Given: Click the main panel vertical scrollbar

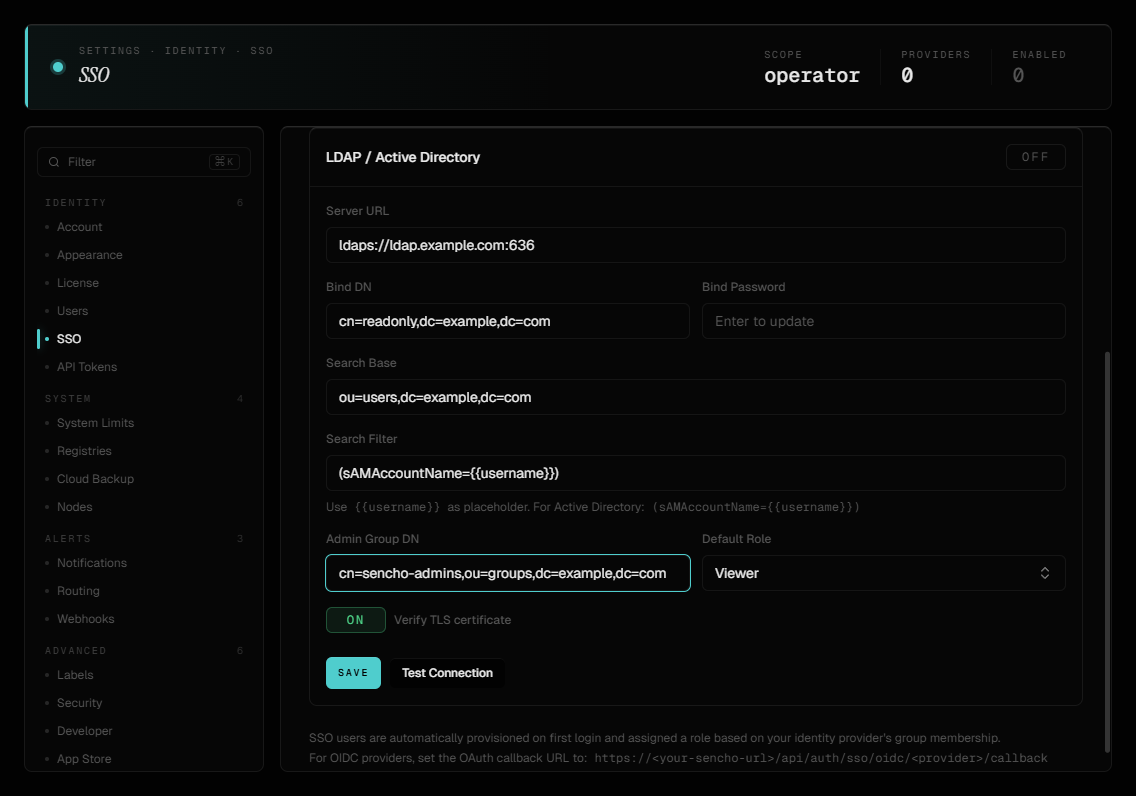Looking at the screenshot, I should point(1107,552).
